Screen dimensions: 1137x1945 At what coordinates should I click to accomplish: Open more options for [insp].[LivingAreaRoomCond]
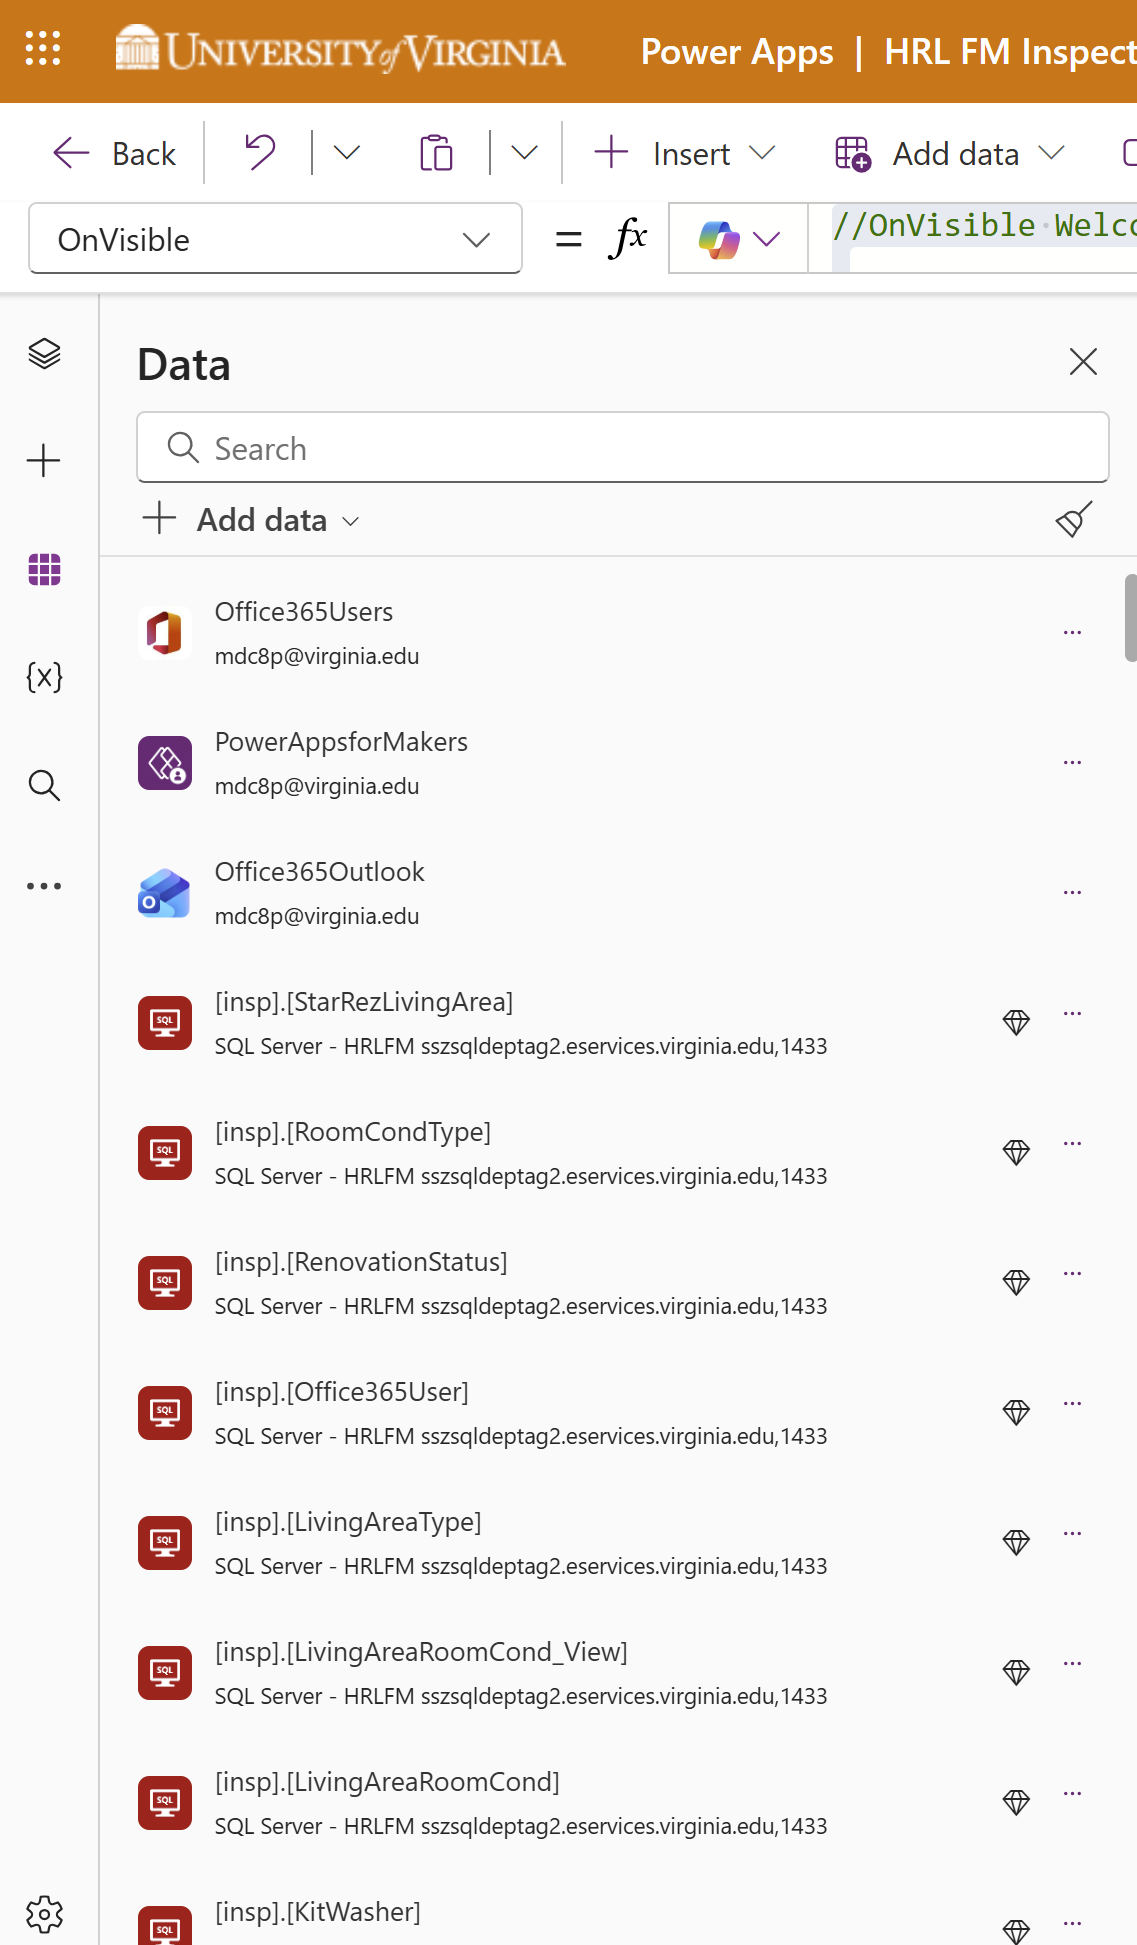[1073, 1794]
